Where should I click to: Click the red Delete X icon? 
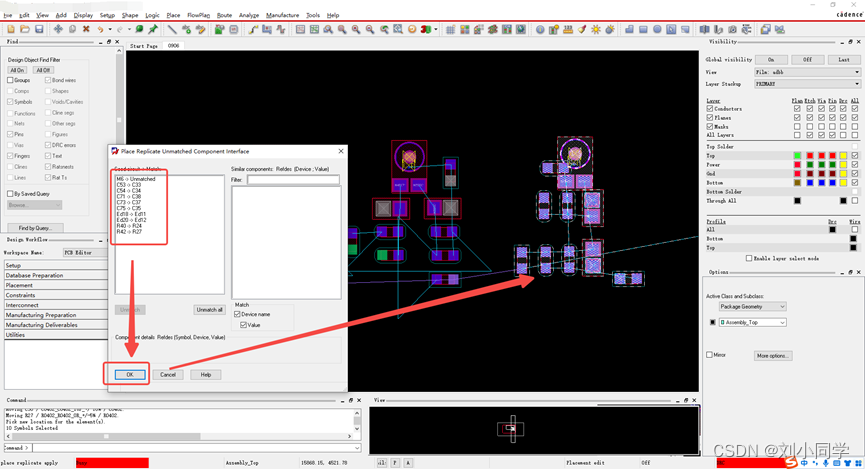[86, 29]
